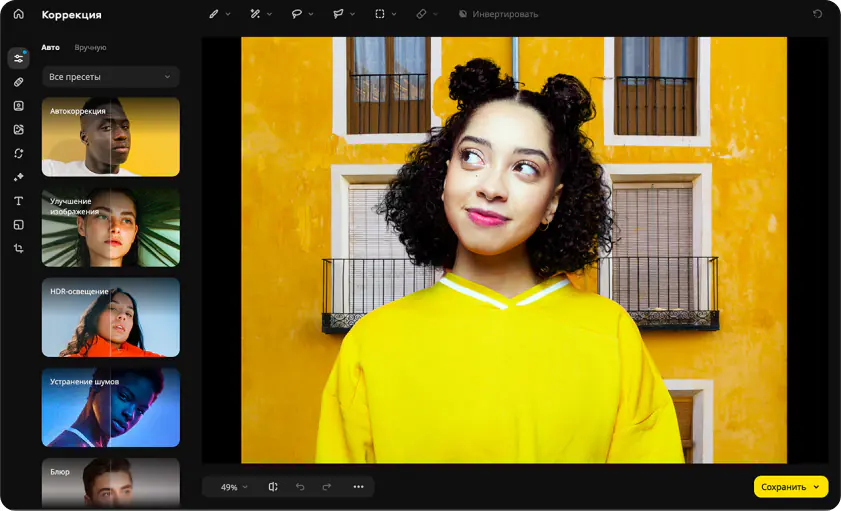
Task: Apply the Автокоррекция preset
Action: click(x=110, y=137)
